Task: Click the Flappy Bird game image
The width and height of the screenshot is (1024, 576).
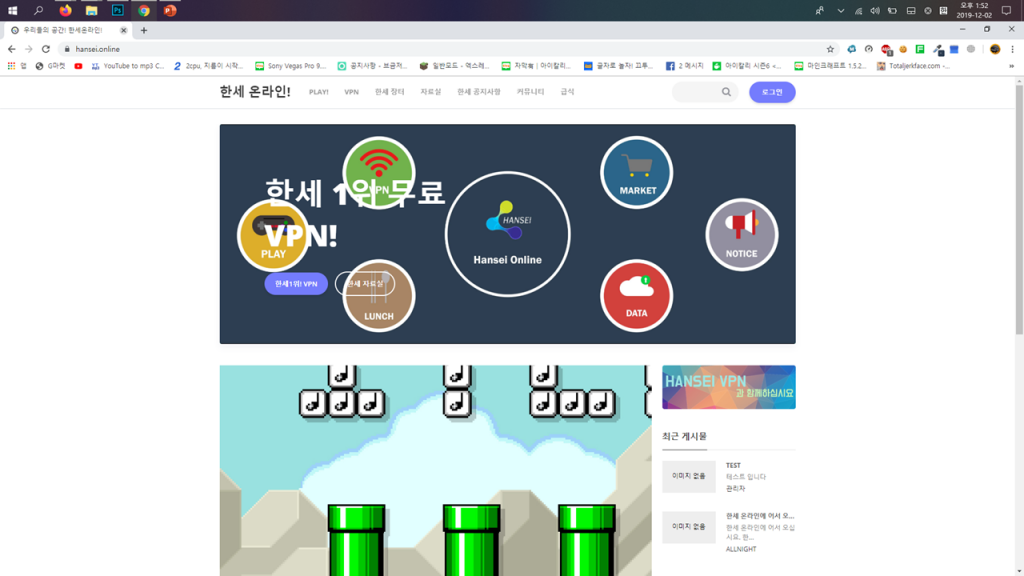Action: coord(436,470)
